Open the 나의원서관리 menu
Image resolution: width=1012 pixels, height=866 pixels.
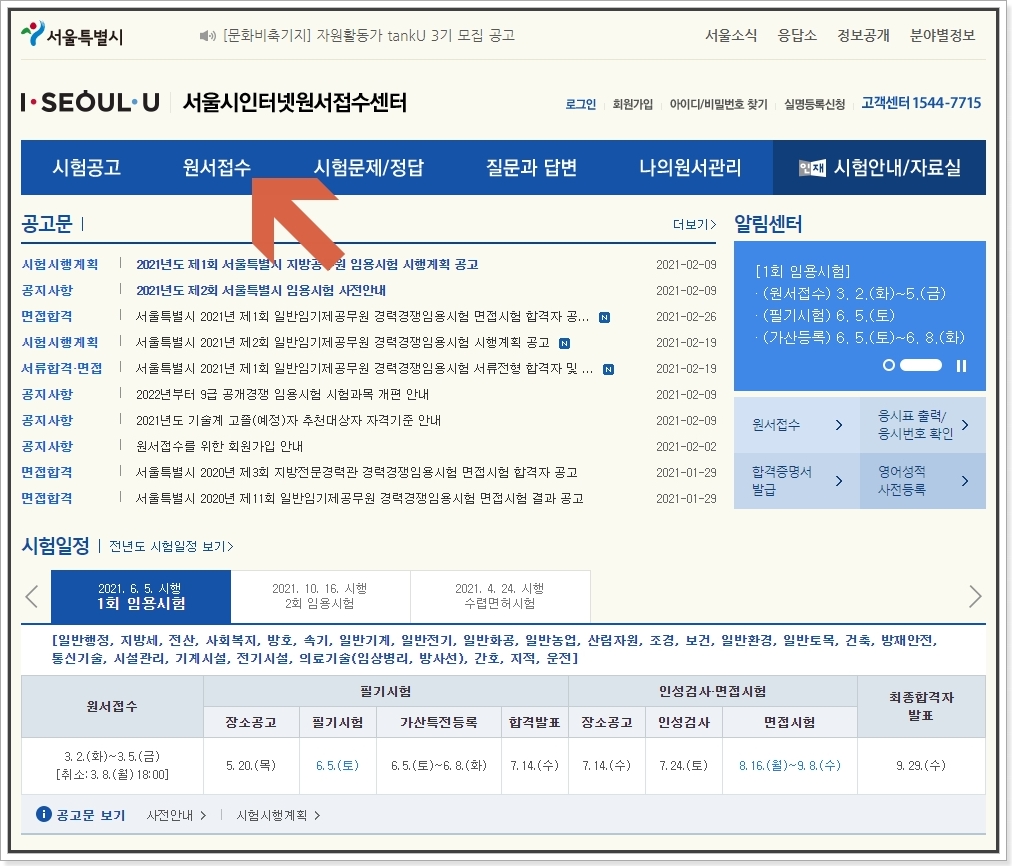[x=690, y=168]
